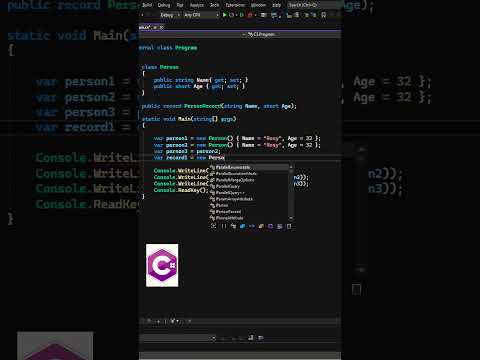Open the Build menu
Image resolution: width=480 pixels, height=360 pixels.
click(147, 5)
